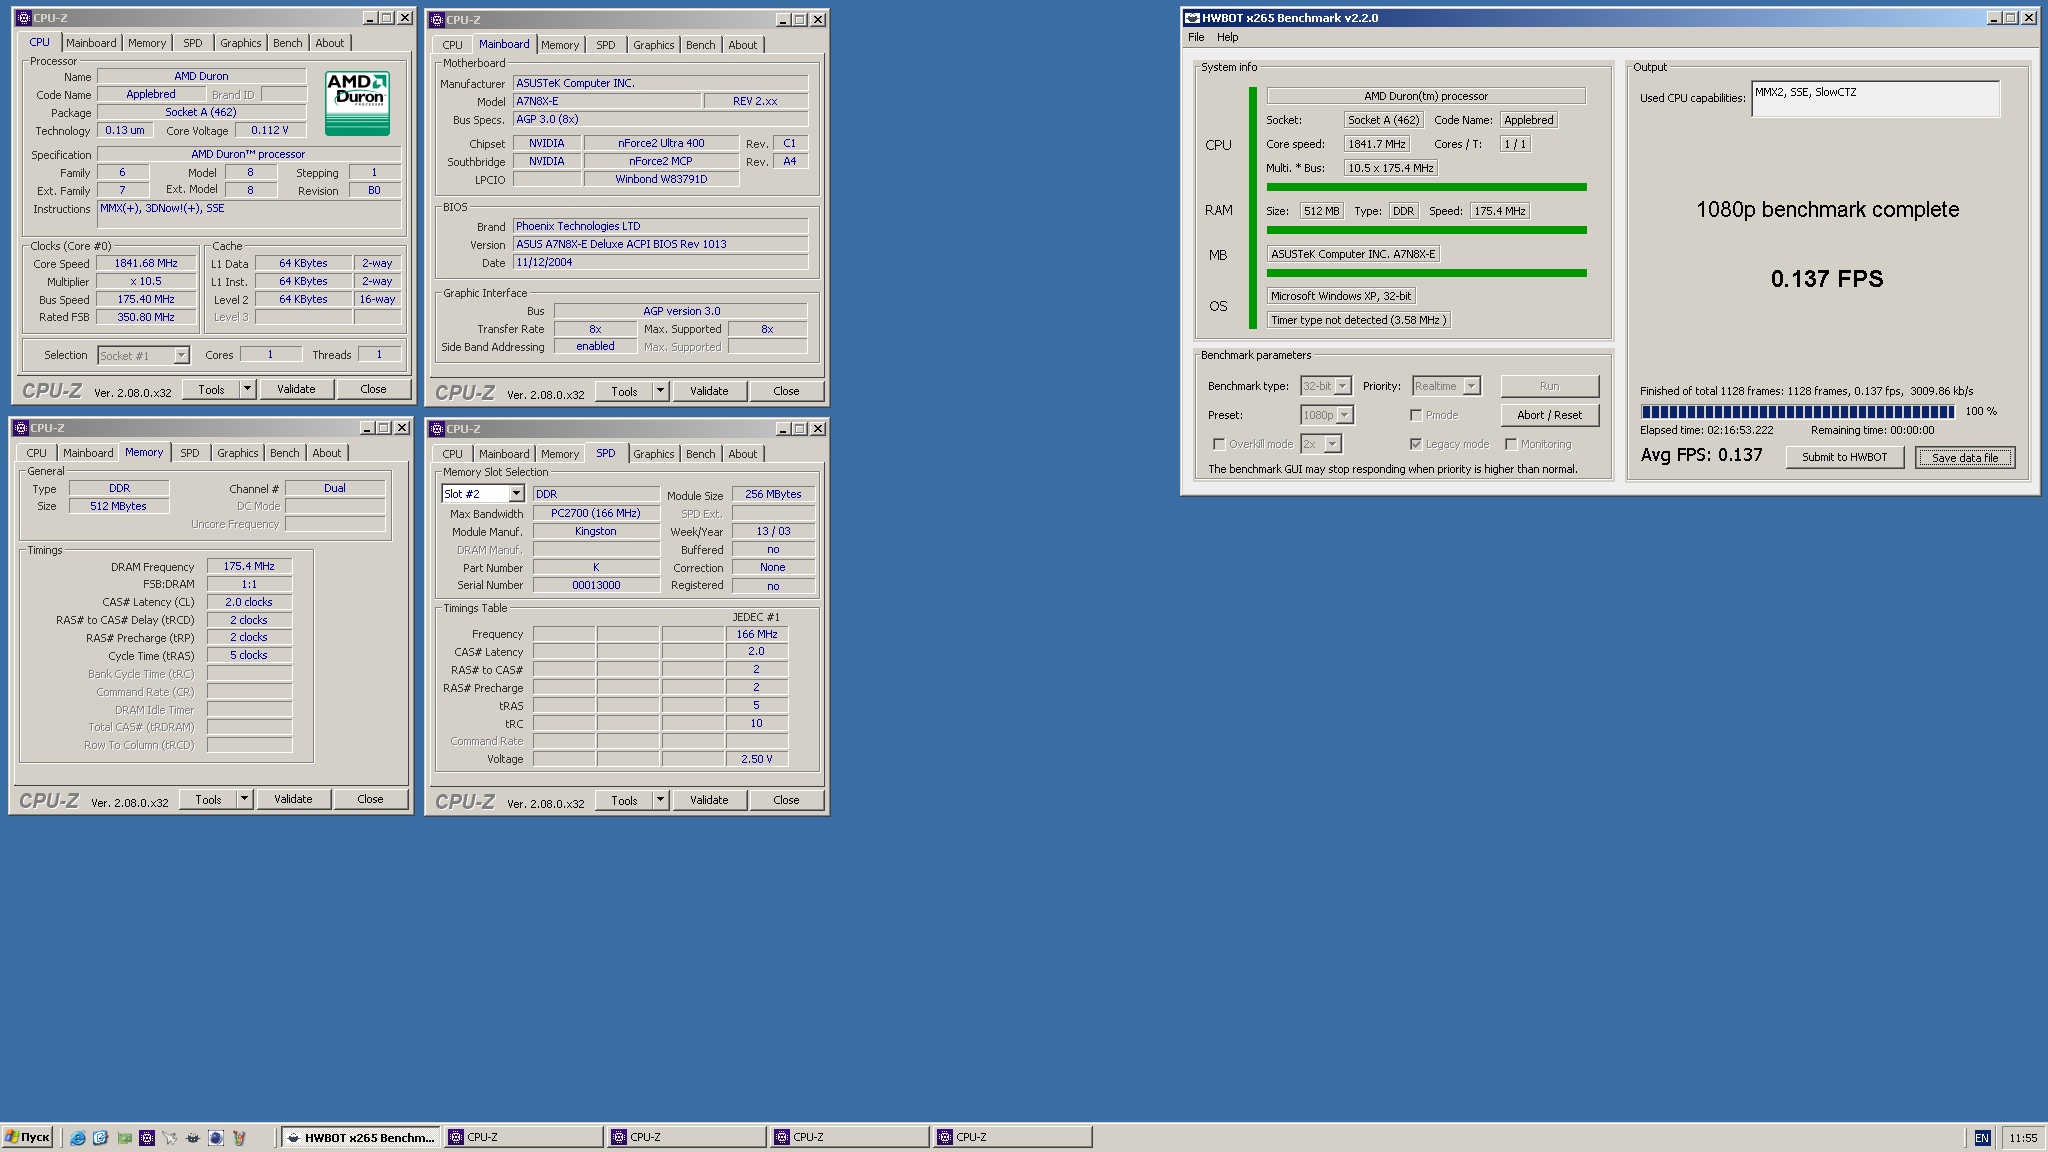Toggle the Overkill mode checkbox
Viewport: 2048px width, 1152px height.
(1218, 444)
